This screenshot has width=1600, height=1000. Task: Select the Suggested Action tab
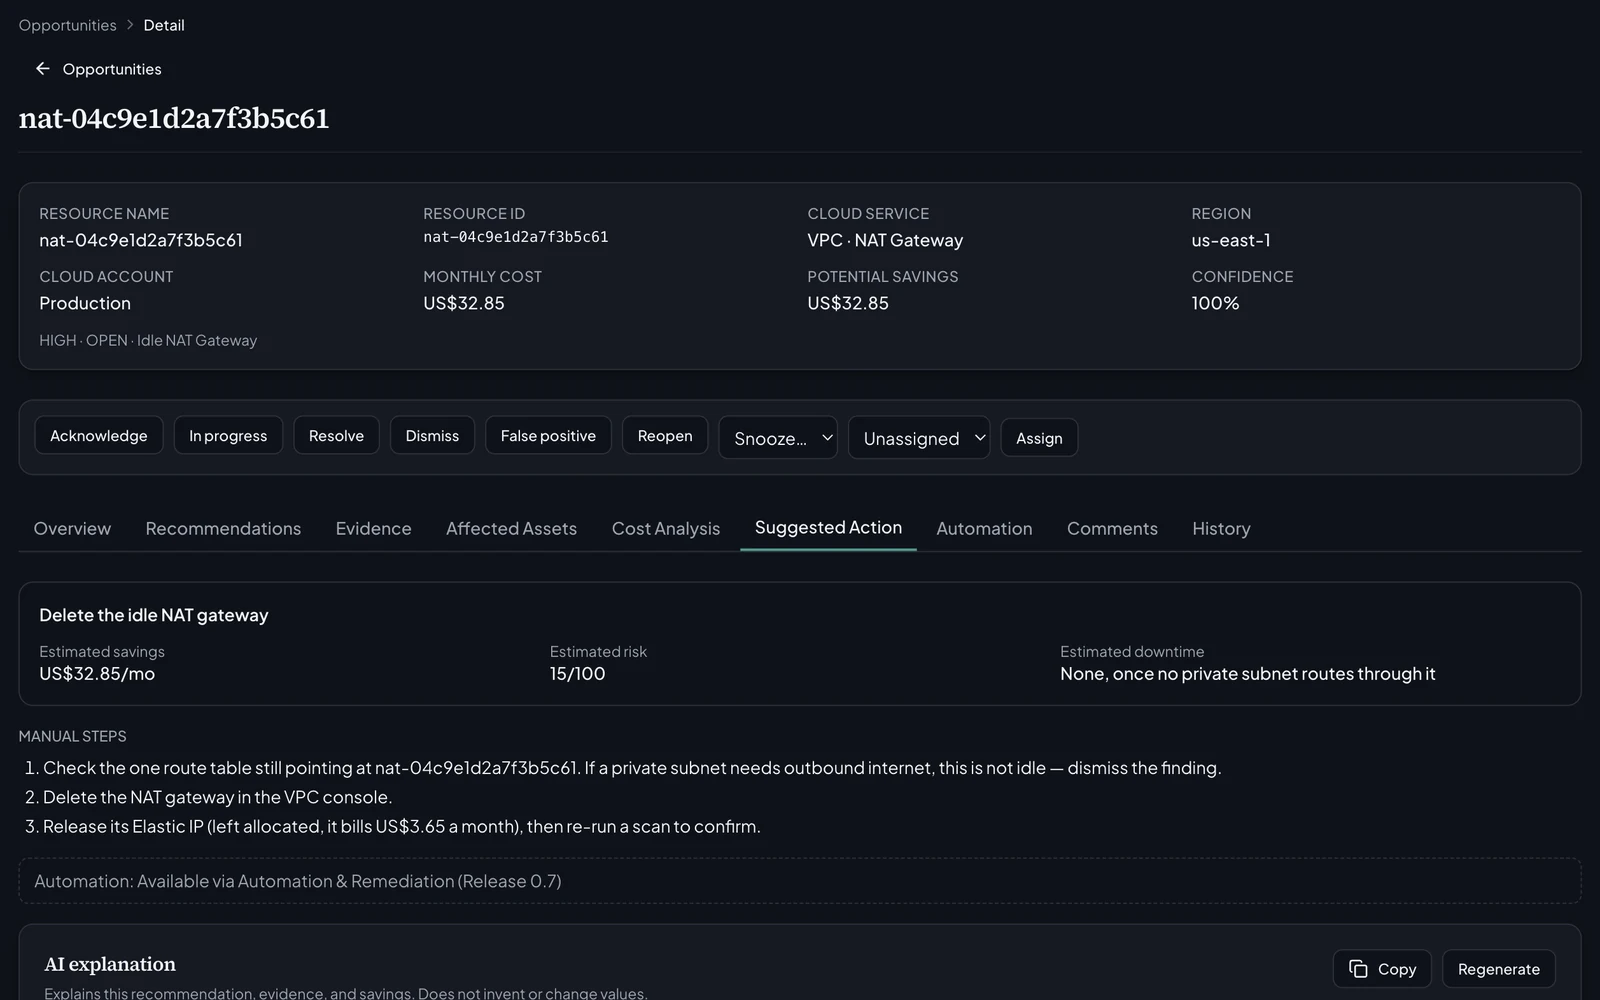click(x=828, y=528)
